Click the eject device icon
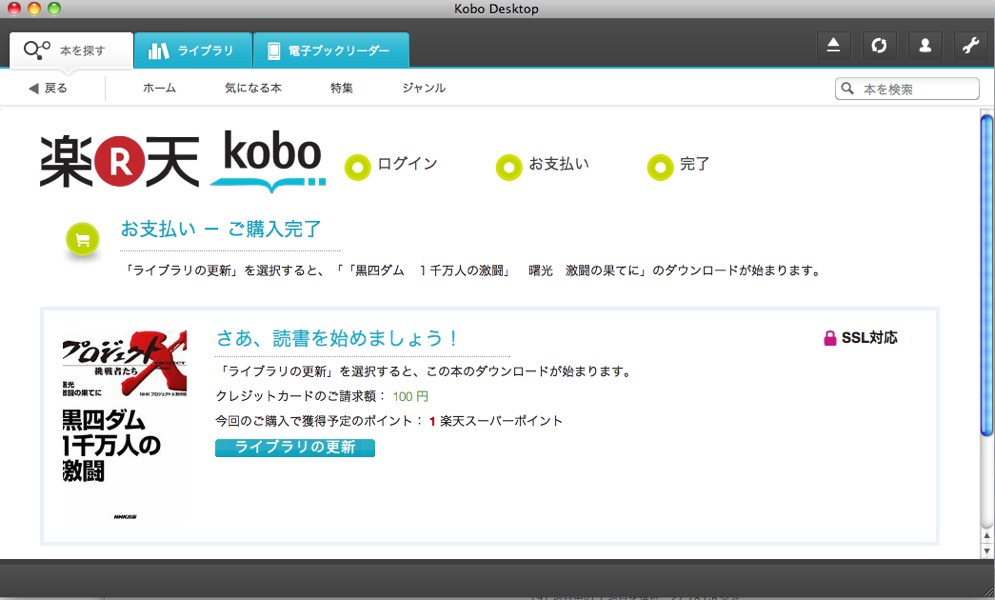Viewport: 995px width, 600px height. click(833, 46)
